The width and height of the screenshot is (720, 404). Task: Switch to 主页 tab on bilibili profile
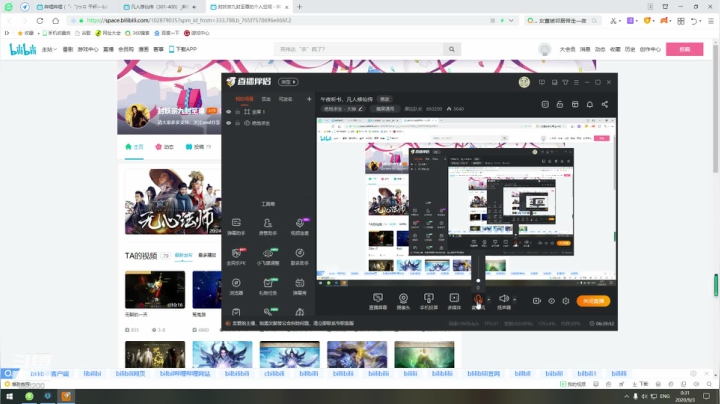134,146
